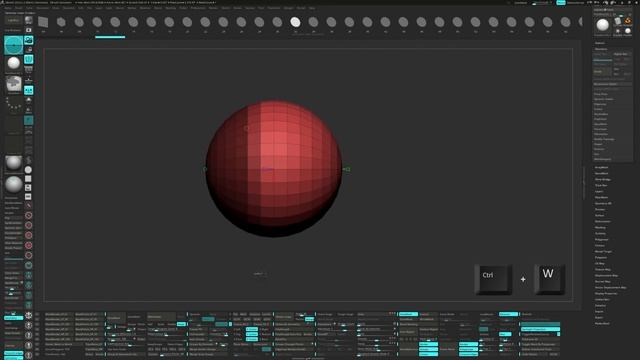Toggle the wide cyan button in bottom right shelf

(540, 329)
